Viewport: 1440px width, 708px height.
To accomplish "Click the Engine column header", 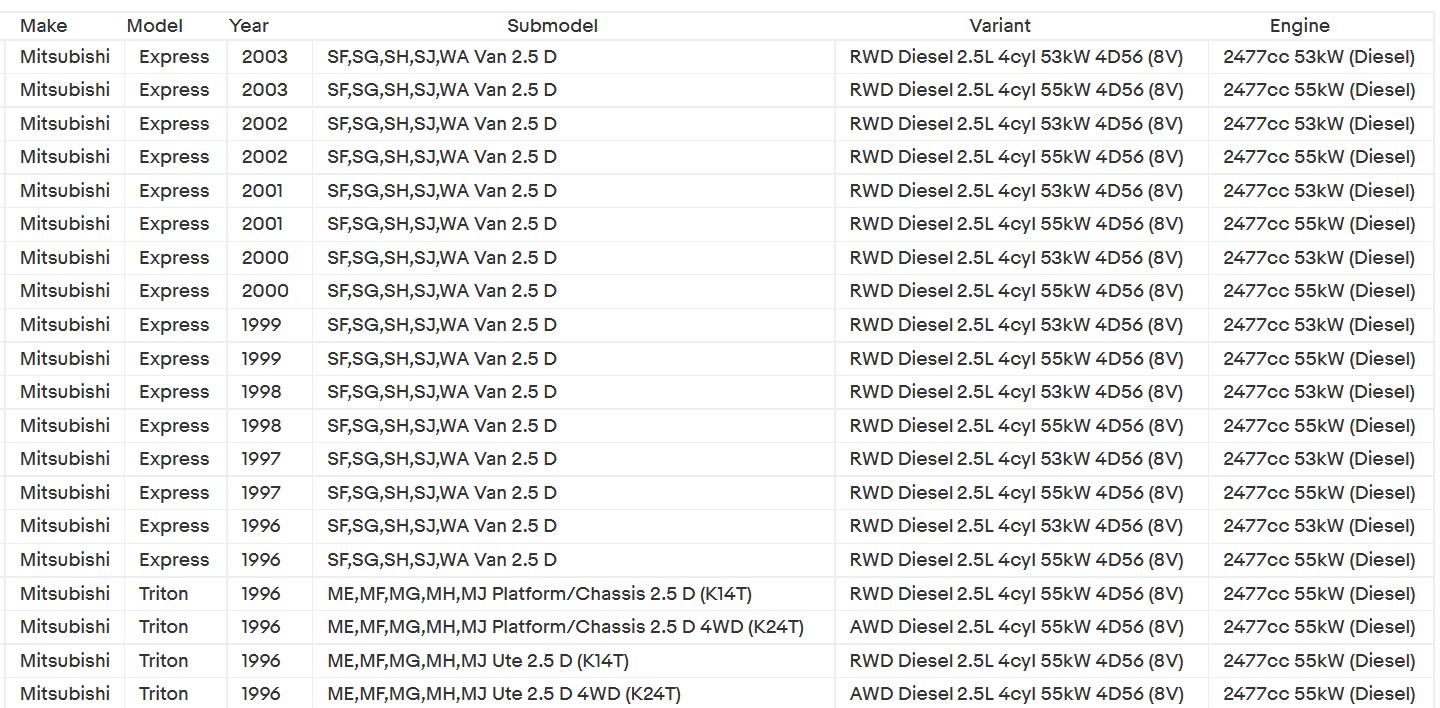I will pyautogui.click(x=1300, y=26).
